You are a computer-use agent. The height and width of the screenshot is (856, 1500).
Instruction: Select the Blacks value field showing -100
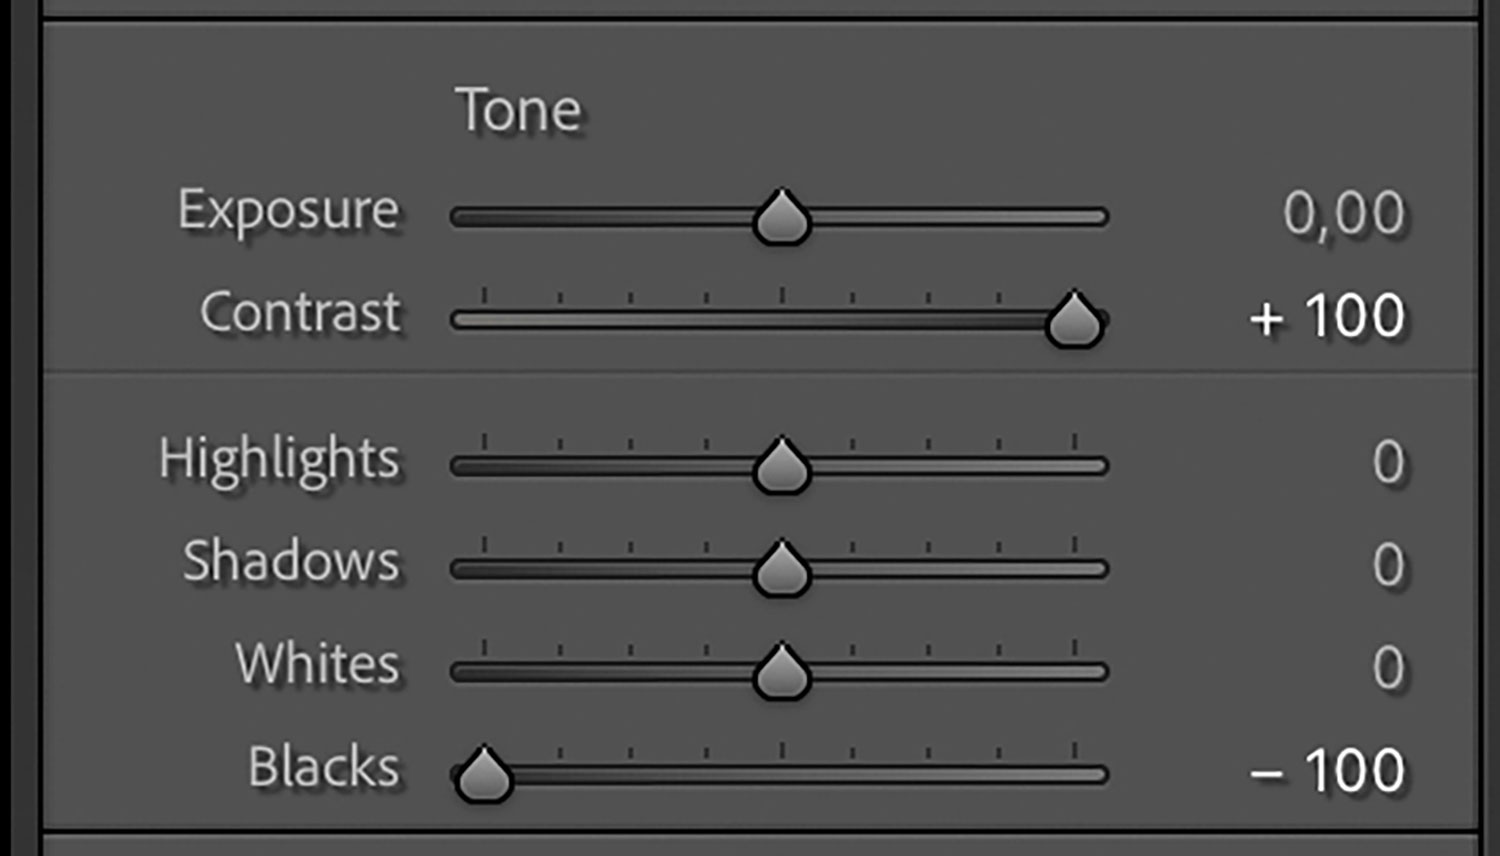click(1327, 771)
